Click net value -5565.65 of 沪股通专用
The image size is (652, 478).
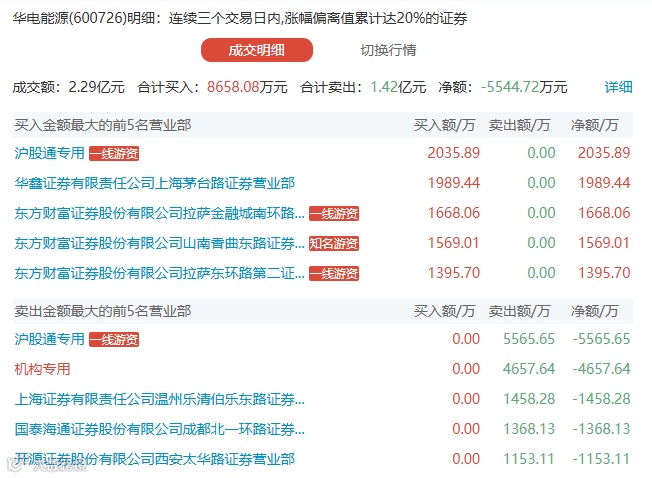[x=601, y=339]
